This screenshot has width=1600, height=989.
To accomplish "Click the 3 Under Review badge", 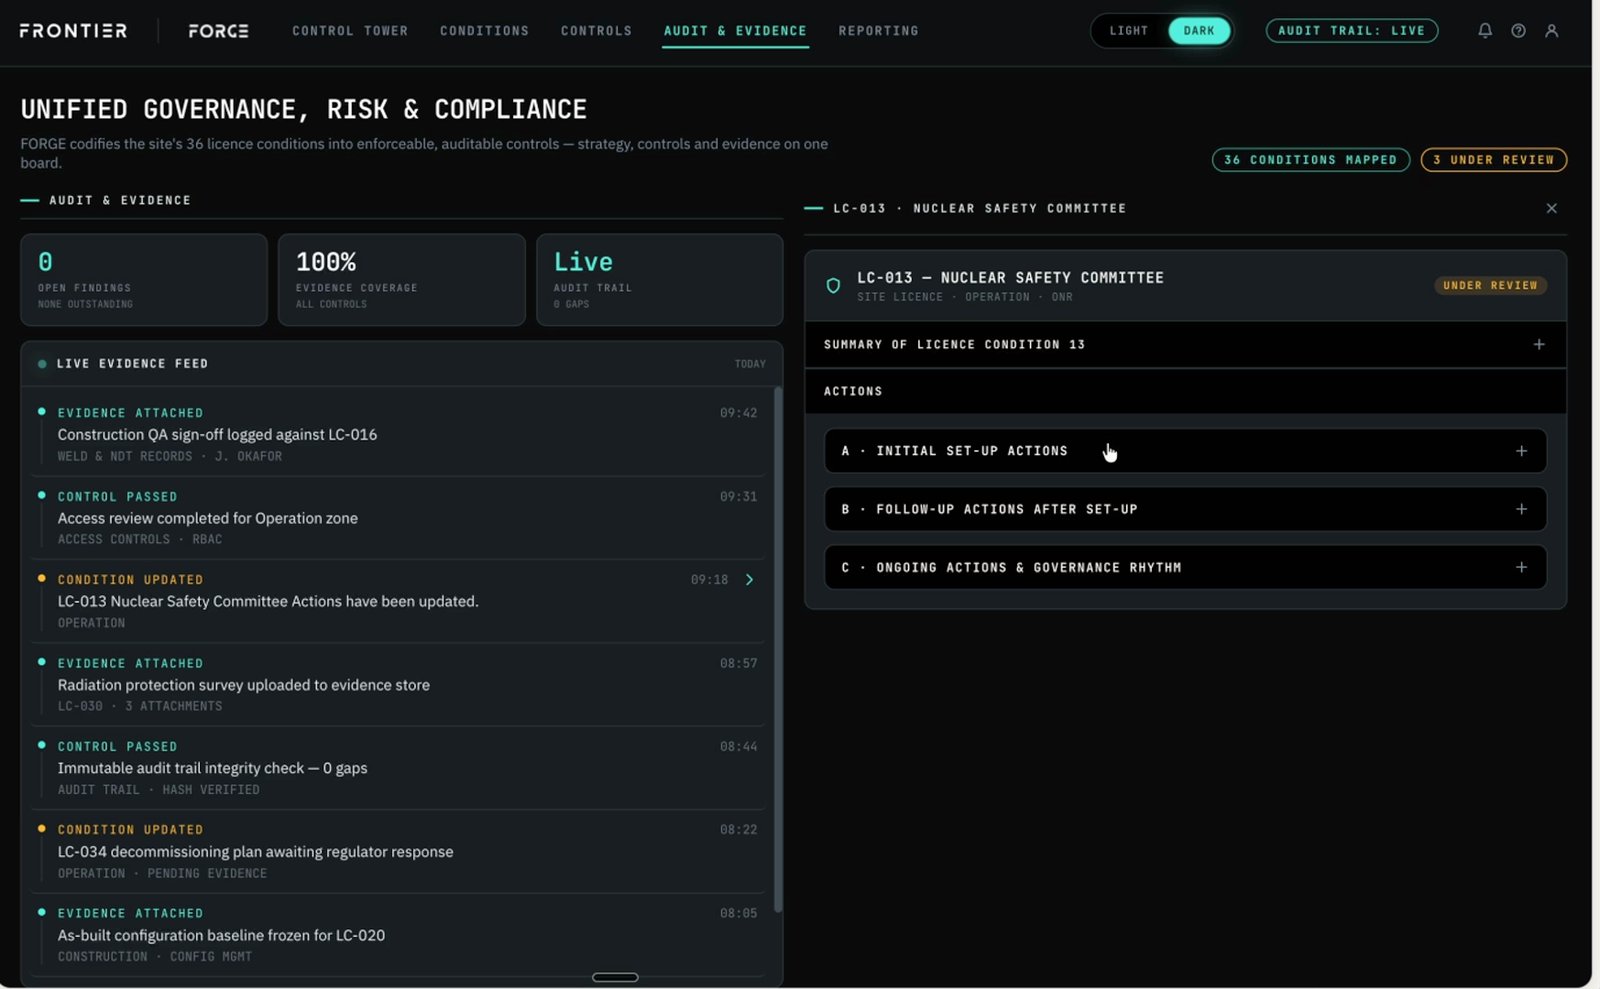I will [x=1494, y=160].
